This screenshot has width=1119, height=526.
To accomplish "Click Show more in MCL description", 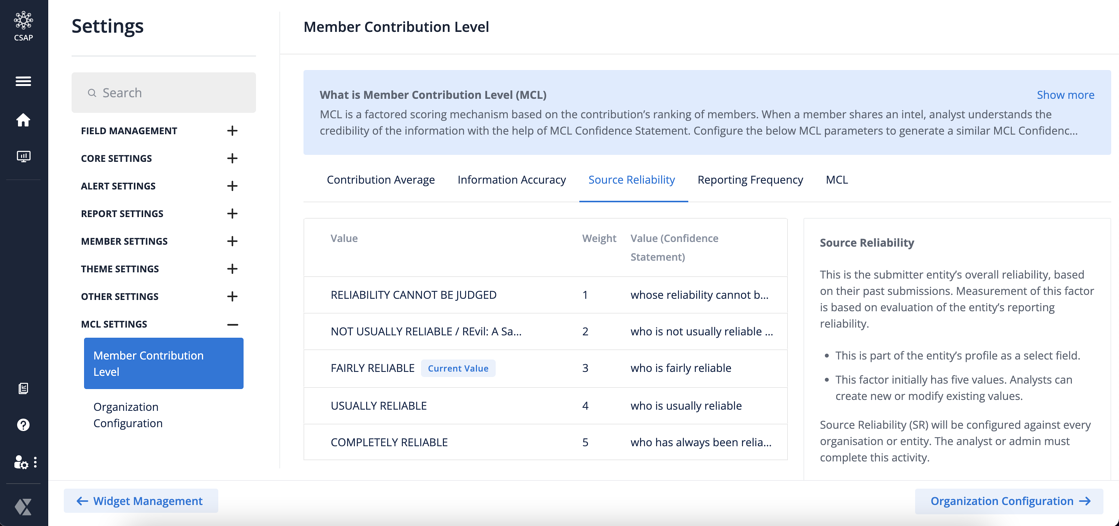I will (x=1065, y=95).
